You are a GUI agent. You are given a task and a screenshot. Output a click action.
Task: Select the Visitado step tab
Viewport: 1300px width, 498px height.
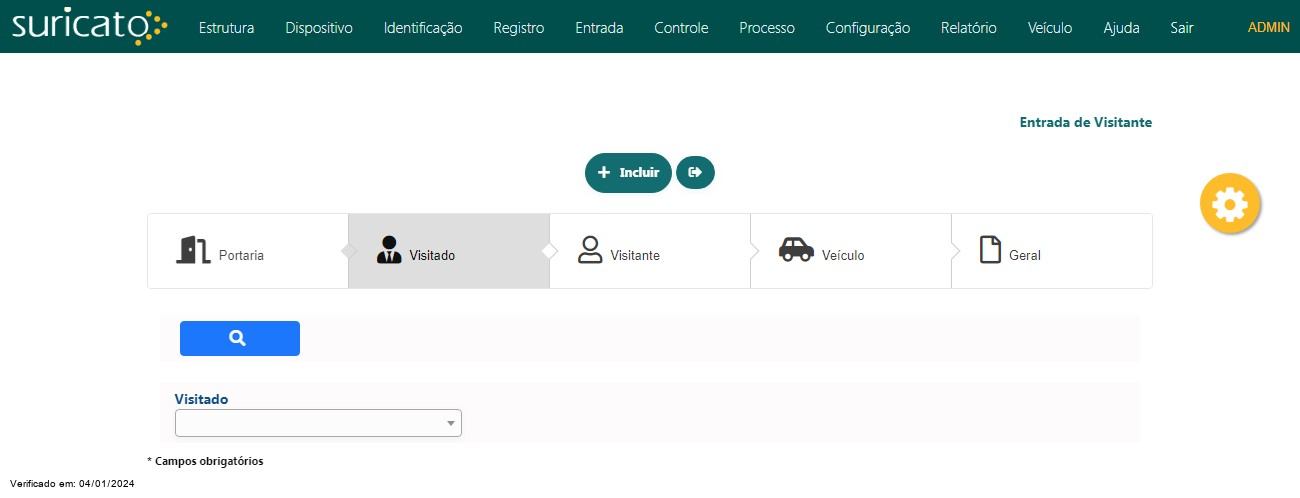click(x=449, y=251)
